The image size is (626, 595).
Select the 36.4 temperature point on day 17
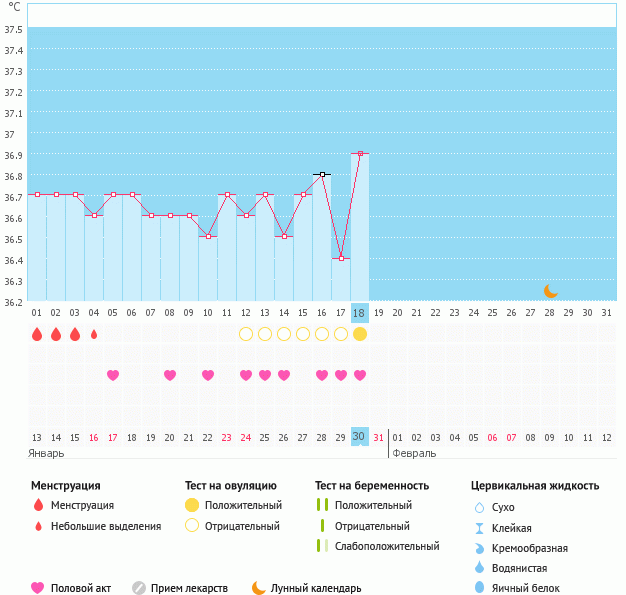pyautogui.click(x=341, y=259)
